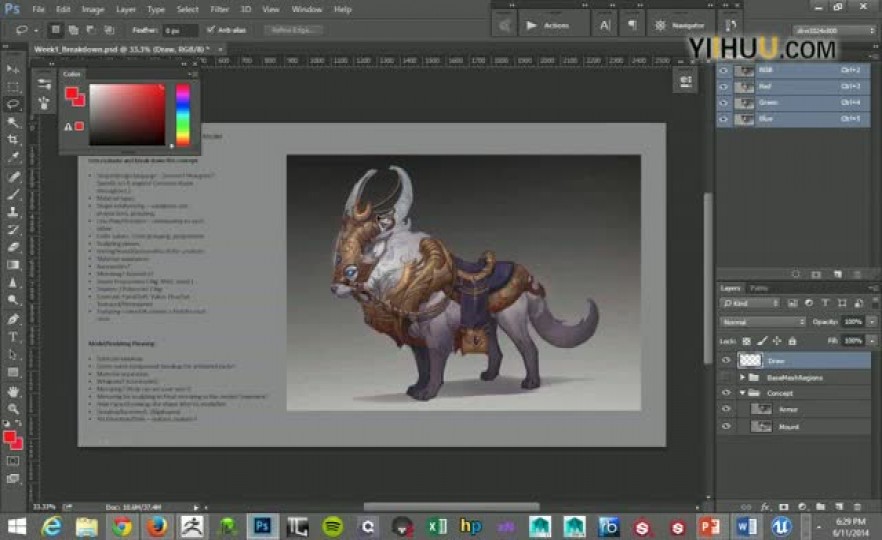Viewport: 882px width, 540px height.
Task: Hide the Mount layer
Action: (726, 426)
